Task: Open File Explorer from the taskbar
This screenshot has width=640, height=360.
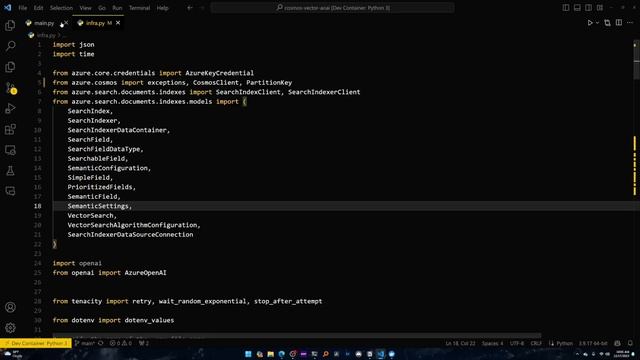Action: [x=271, y=354]
